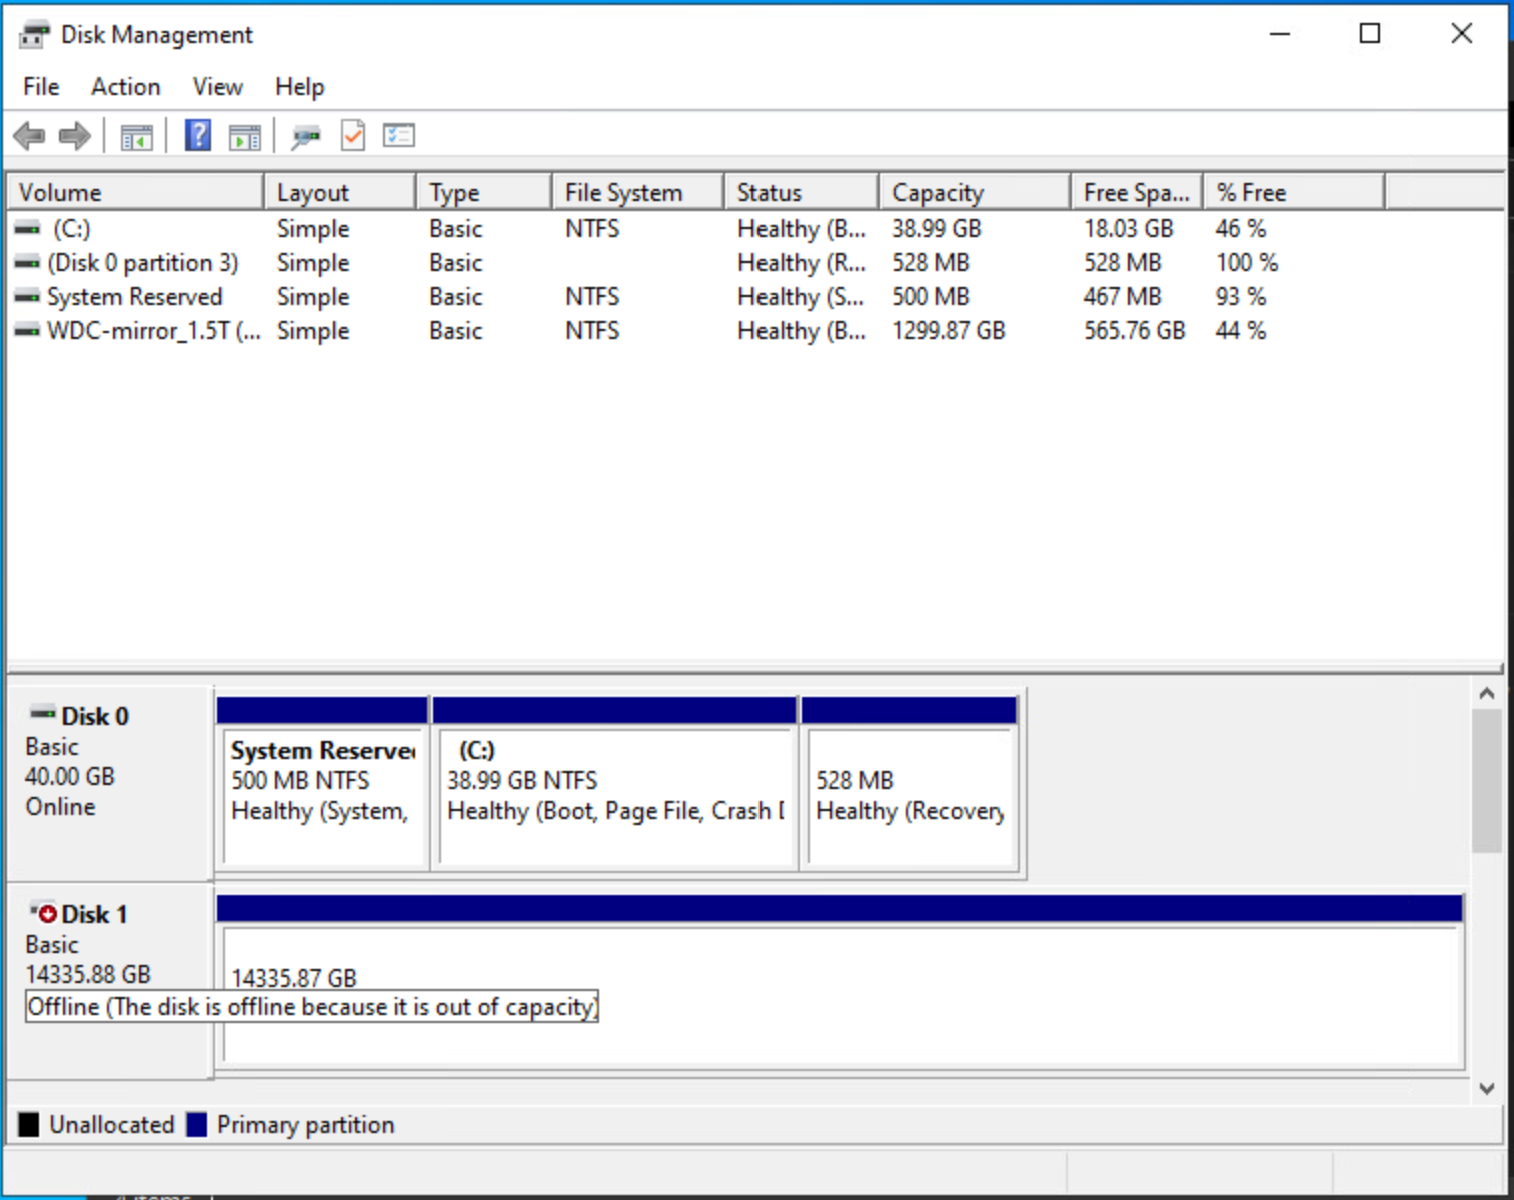The image size is (1514, 1200).
Task: Click the 1299.87 GB capacity cell
Action: (949, 331)
